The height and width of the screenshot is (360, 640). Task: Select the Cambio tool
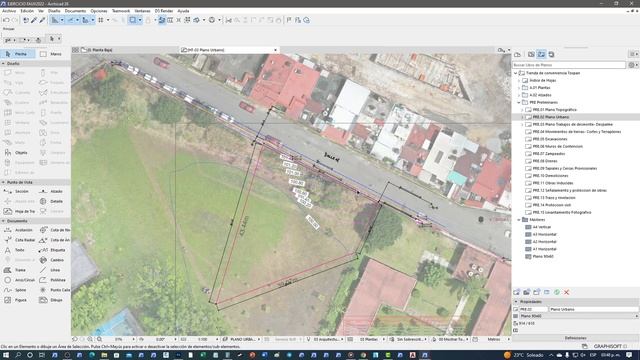tap(52, 260)
